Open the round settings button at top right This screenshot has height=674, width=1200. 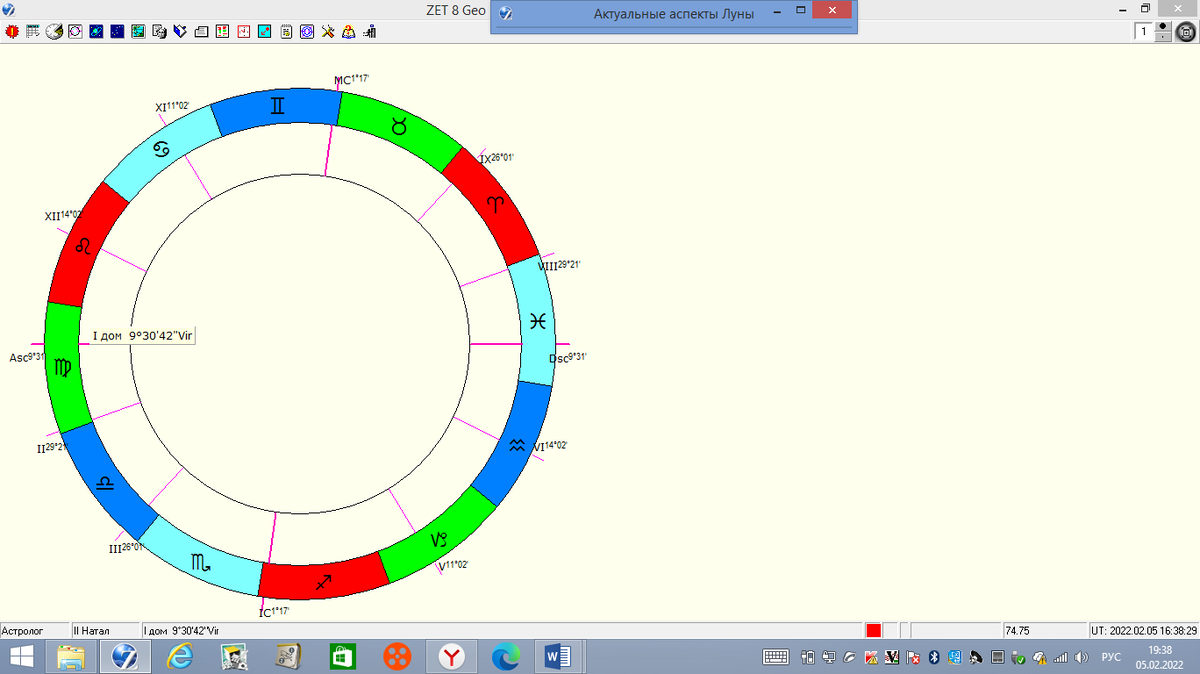click(x=1186, y=32)
